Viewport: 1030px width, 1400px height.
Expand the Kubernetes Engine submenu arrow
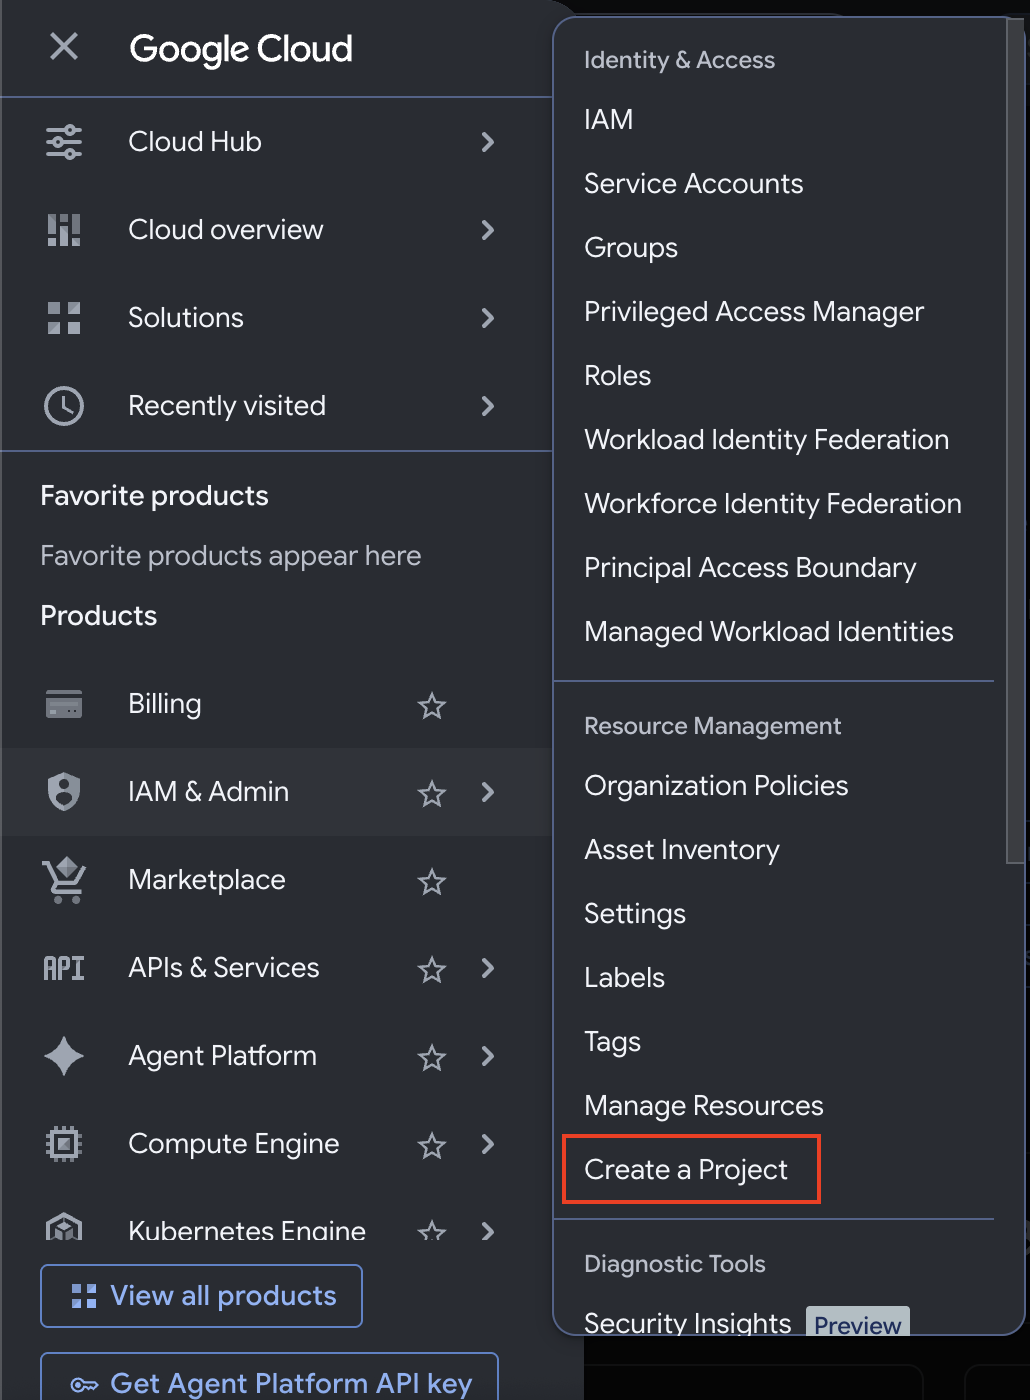coord(488,1231)
